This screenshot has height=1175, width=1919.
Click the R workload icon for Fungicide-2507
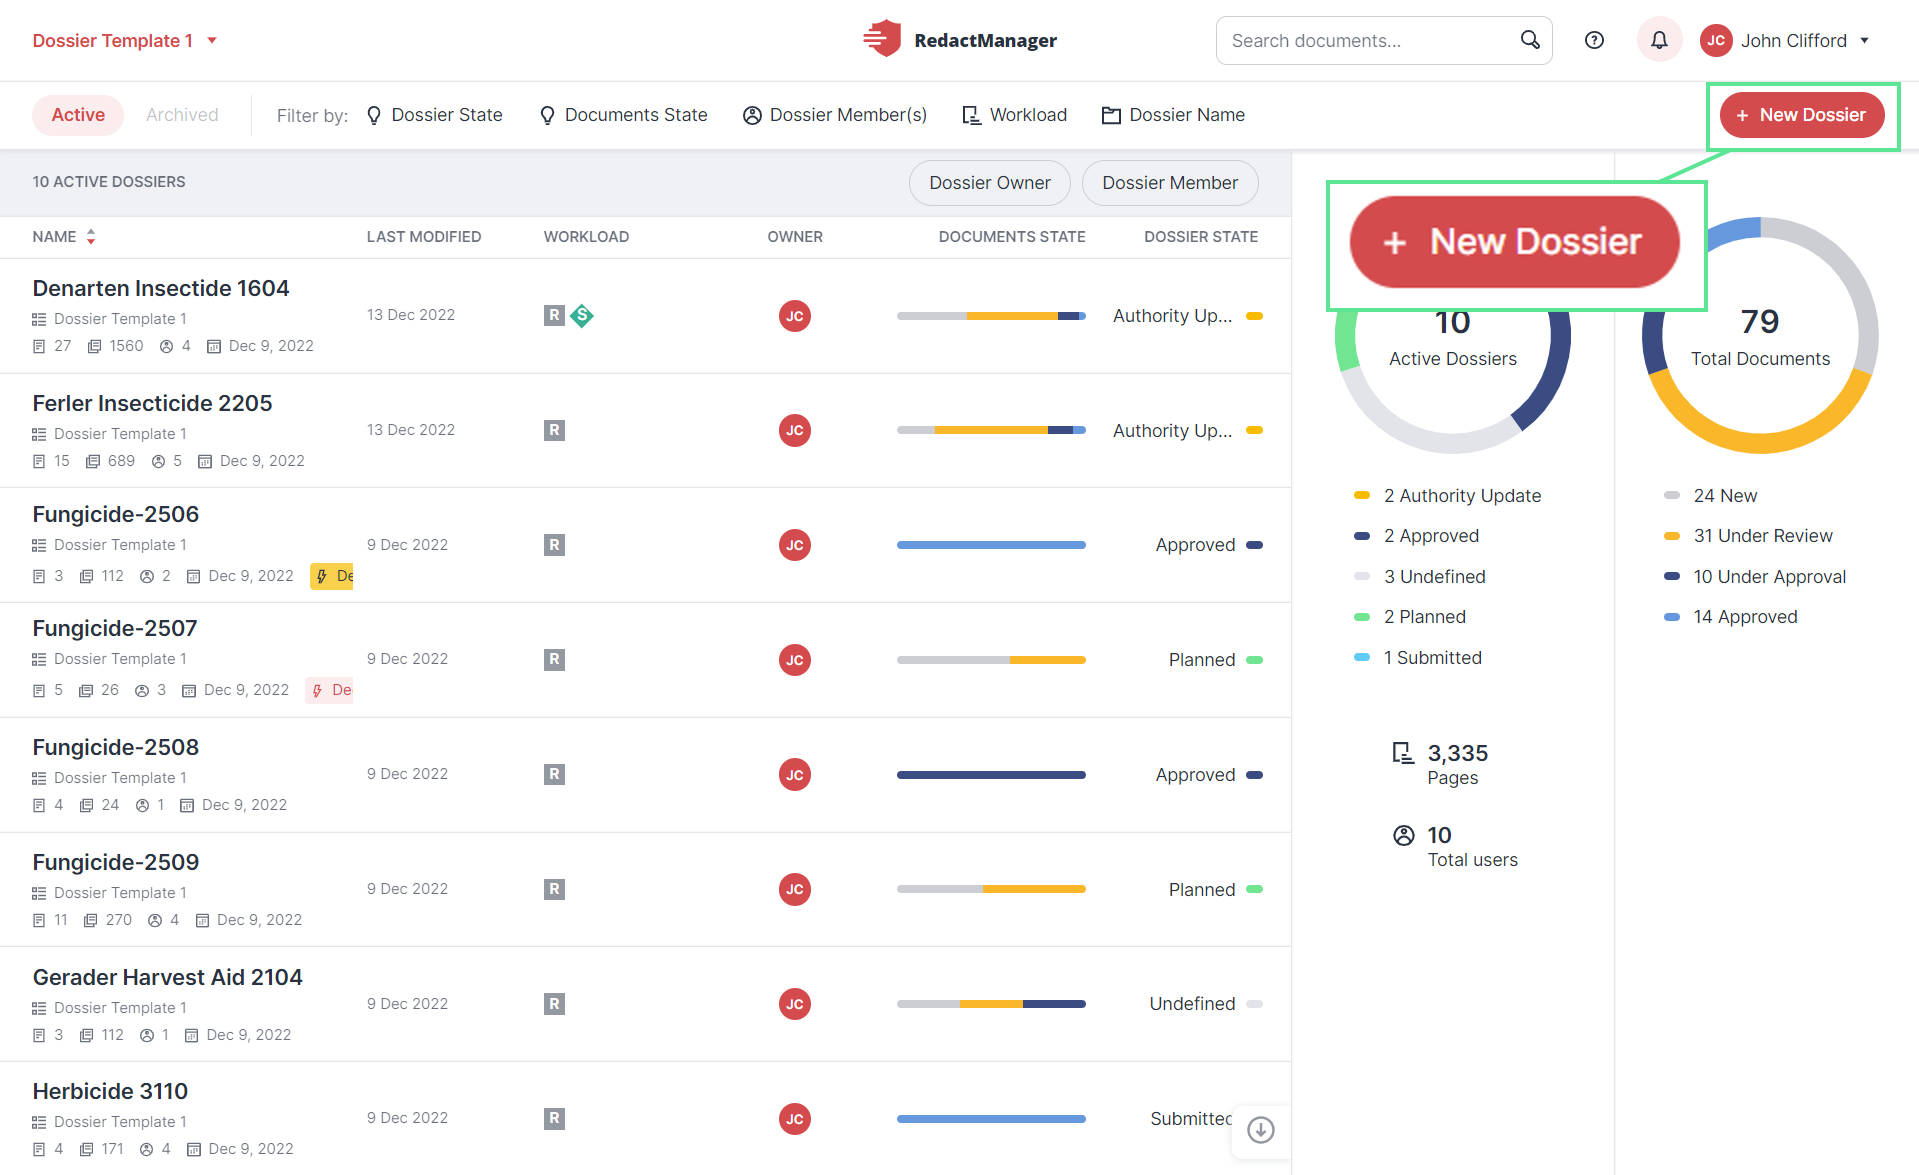point(554,660)
